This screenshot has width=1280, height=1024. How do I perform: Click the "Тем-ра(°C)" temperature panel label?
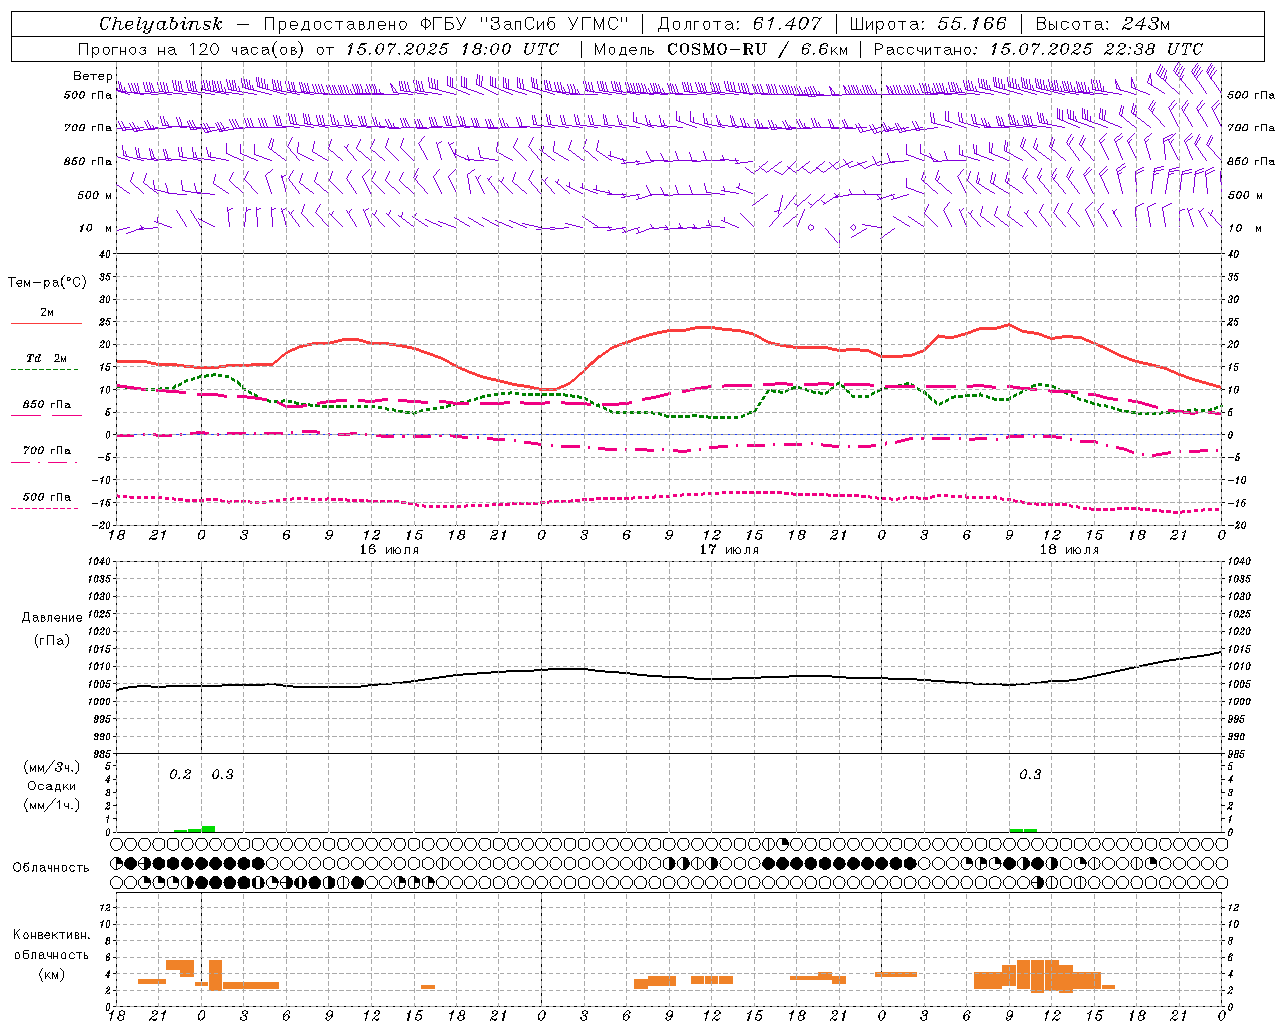click(47, 283)
